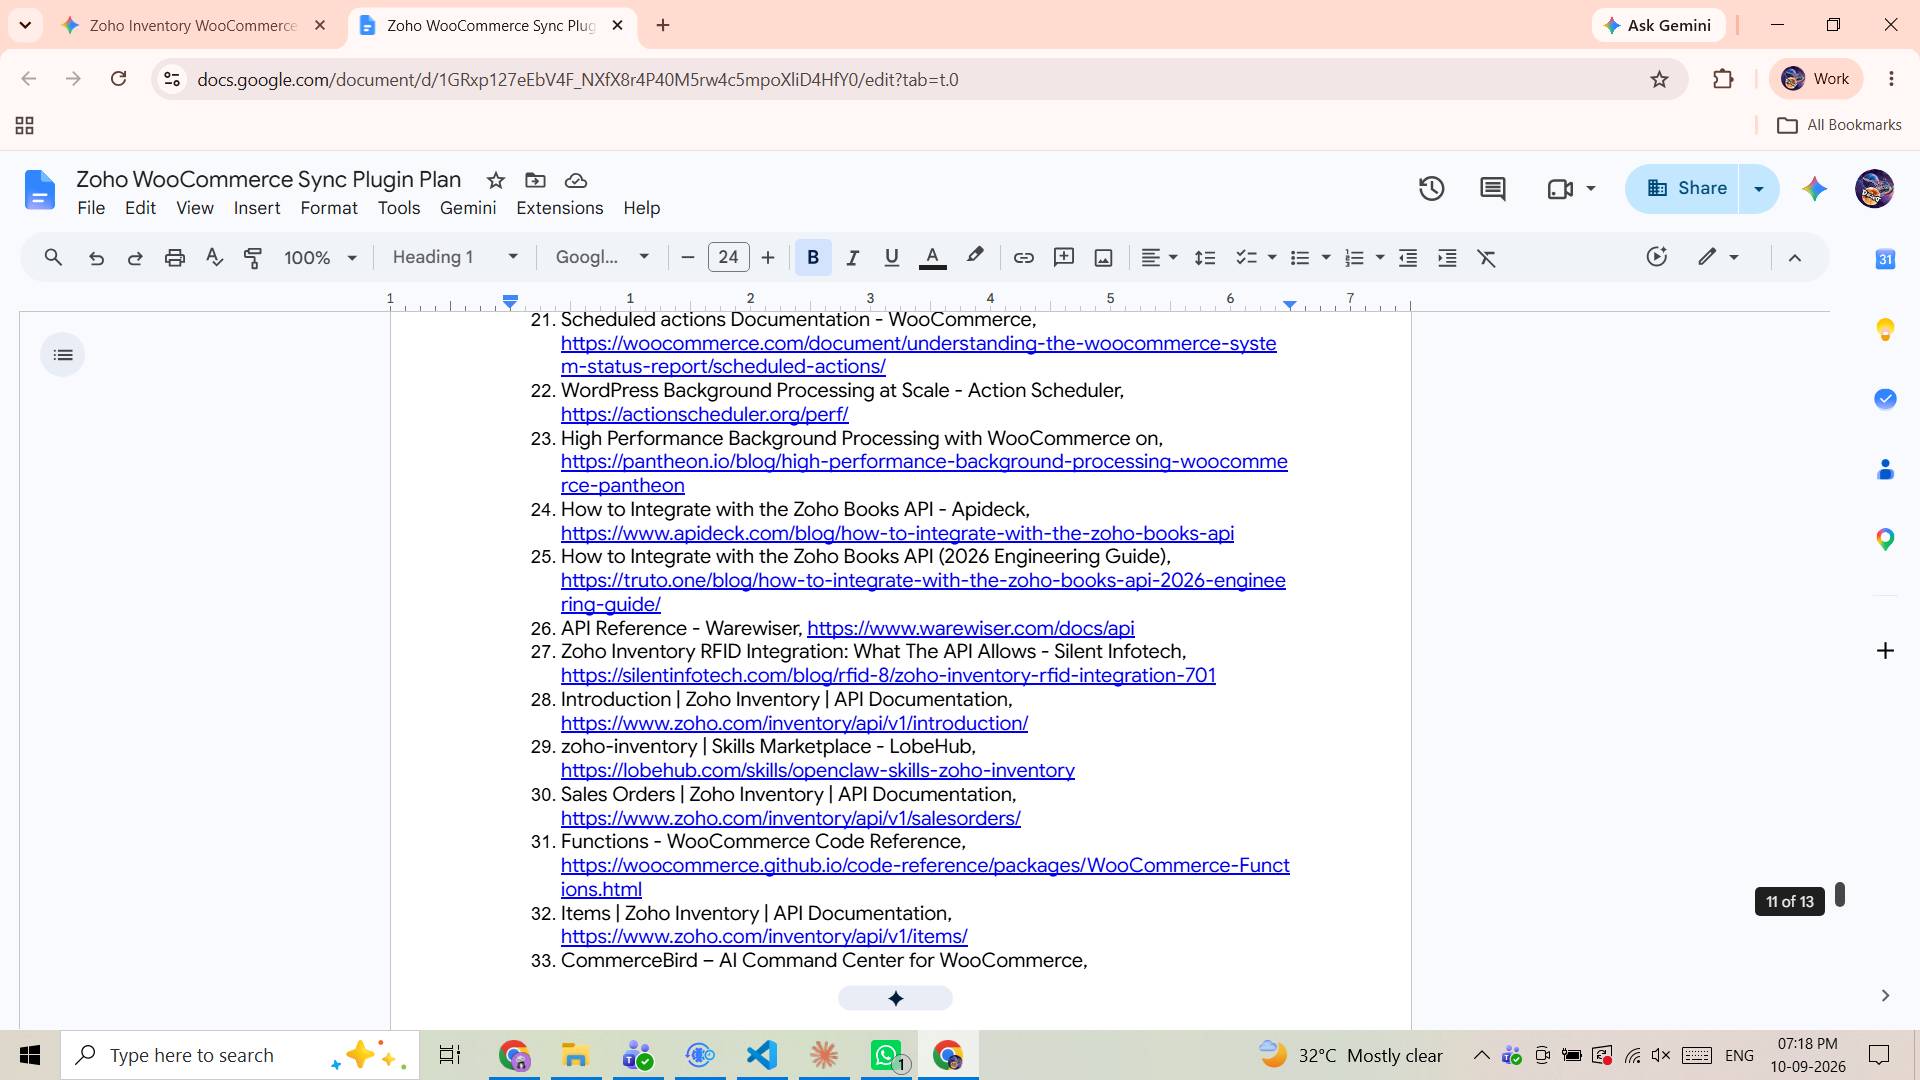Click the paint format roller icon
The image size is (1920, 1080).
pyautogui.click(x=253, y=258)
